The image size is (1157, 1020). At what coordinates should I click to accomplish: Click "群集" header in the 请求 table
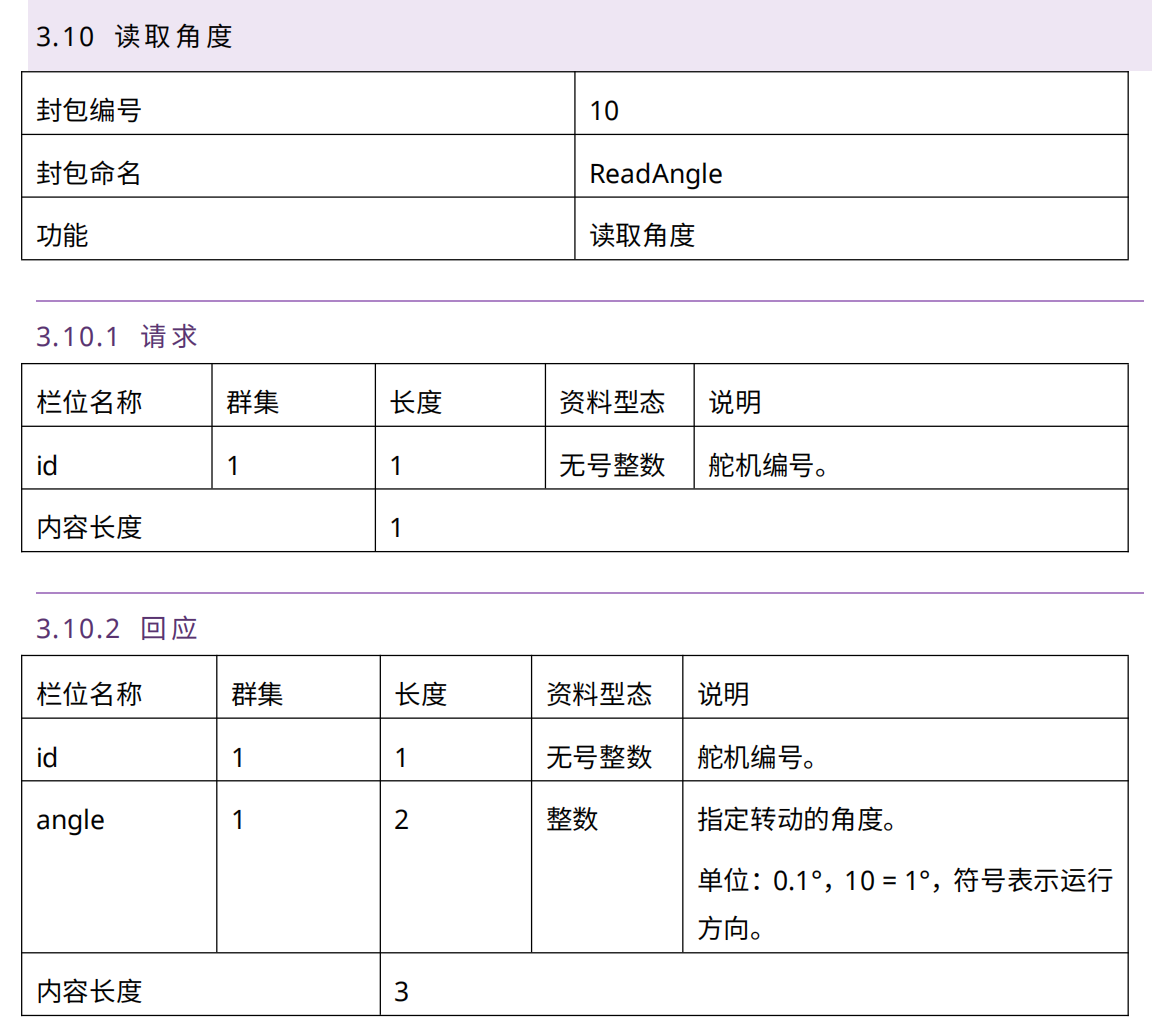click(x=253, y=402)
